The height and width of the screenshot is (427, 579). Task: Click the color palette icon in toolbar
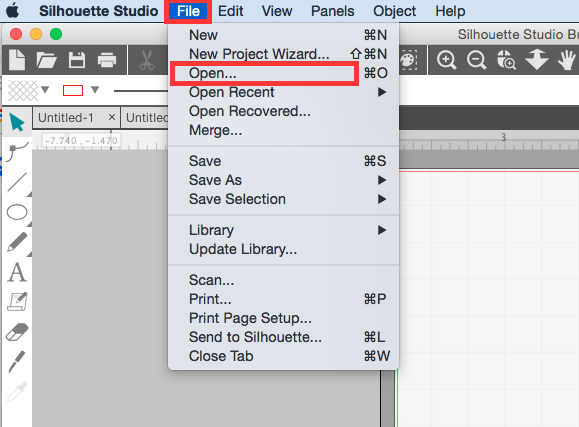408,60
